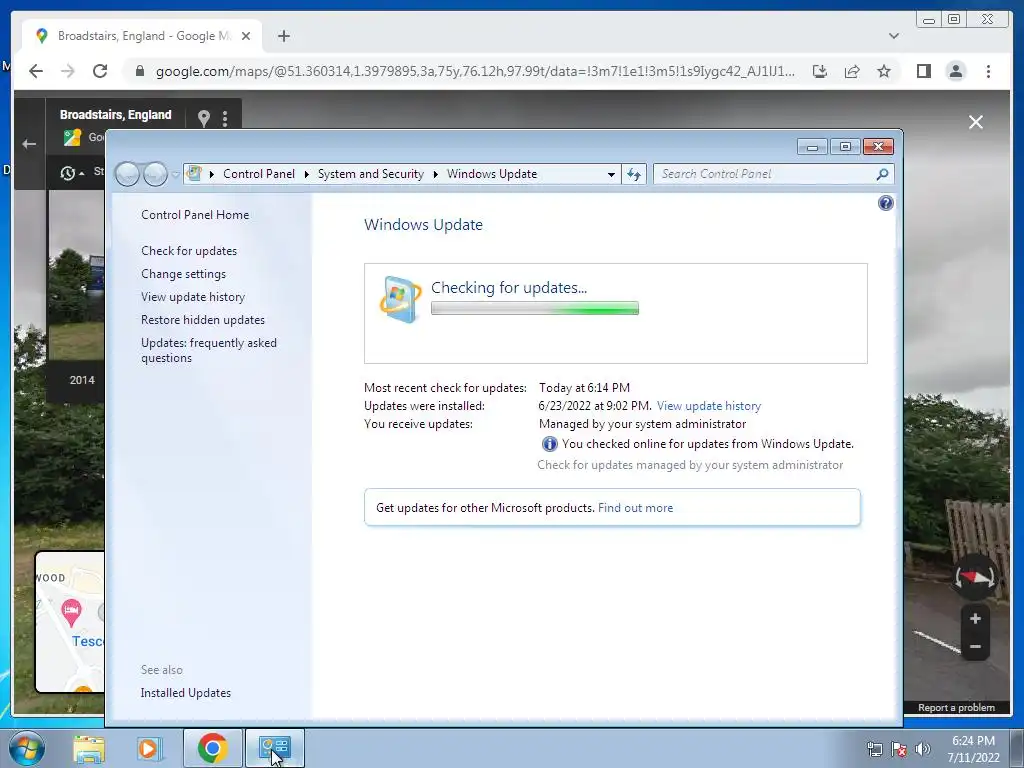
Task: Open File Explorer from the taskbar
Action: (x=89, y=748)
